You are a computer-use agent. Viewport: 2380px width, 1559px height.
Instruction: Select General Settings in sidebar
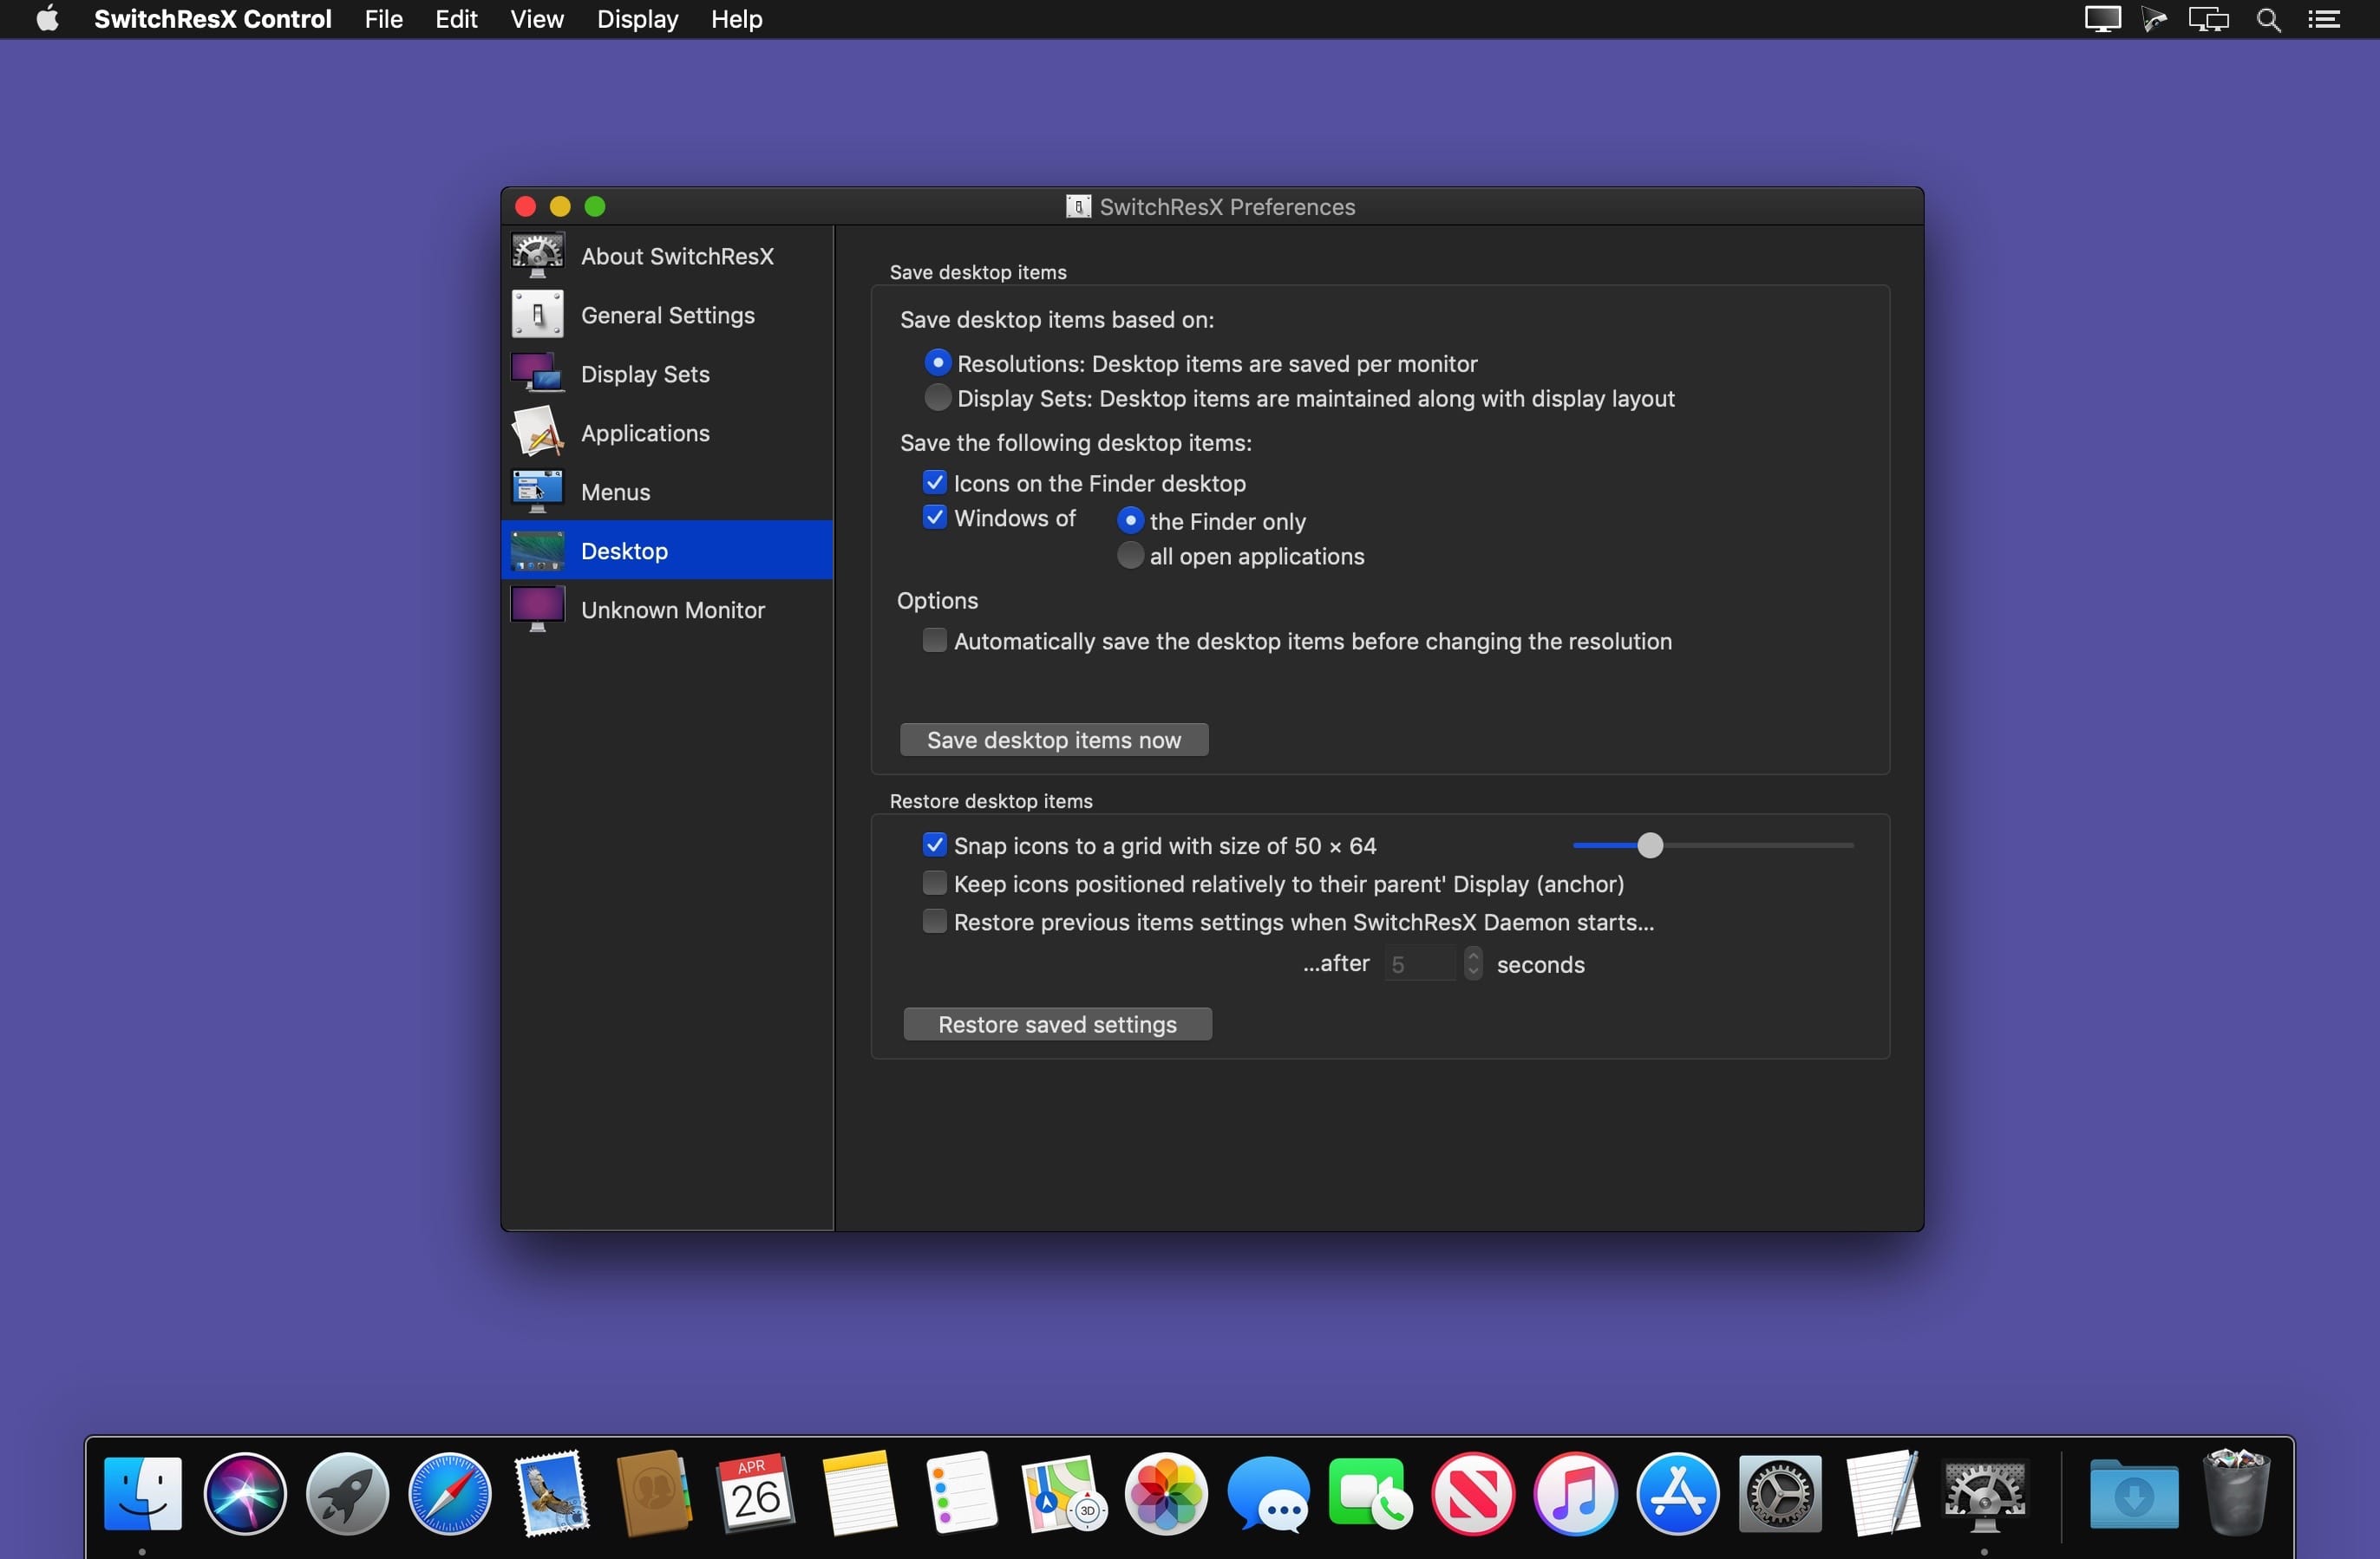pyautogui.click(x=667, y=315)
